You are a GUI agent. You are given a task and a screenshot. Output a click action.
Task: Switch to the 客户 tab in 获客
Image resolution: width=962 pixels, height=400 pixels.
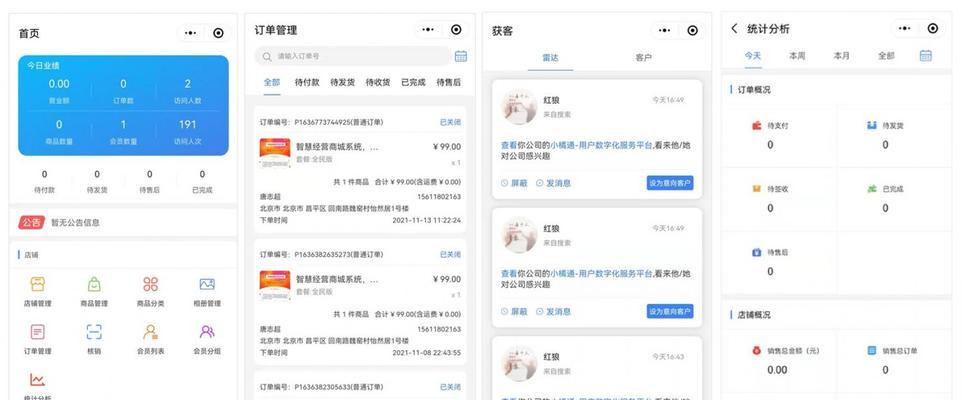click(644, 58)
